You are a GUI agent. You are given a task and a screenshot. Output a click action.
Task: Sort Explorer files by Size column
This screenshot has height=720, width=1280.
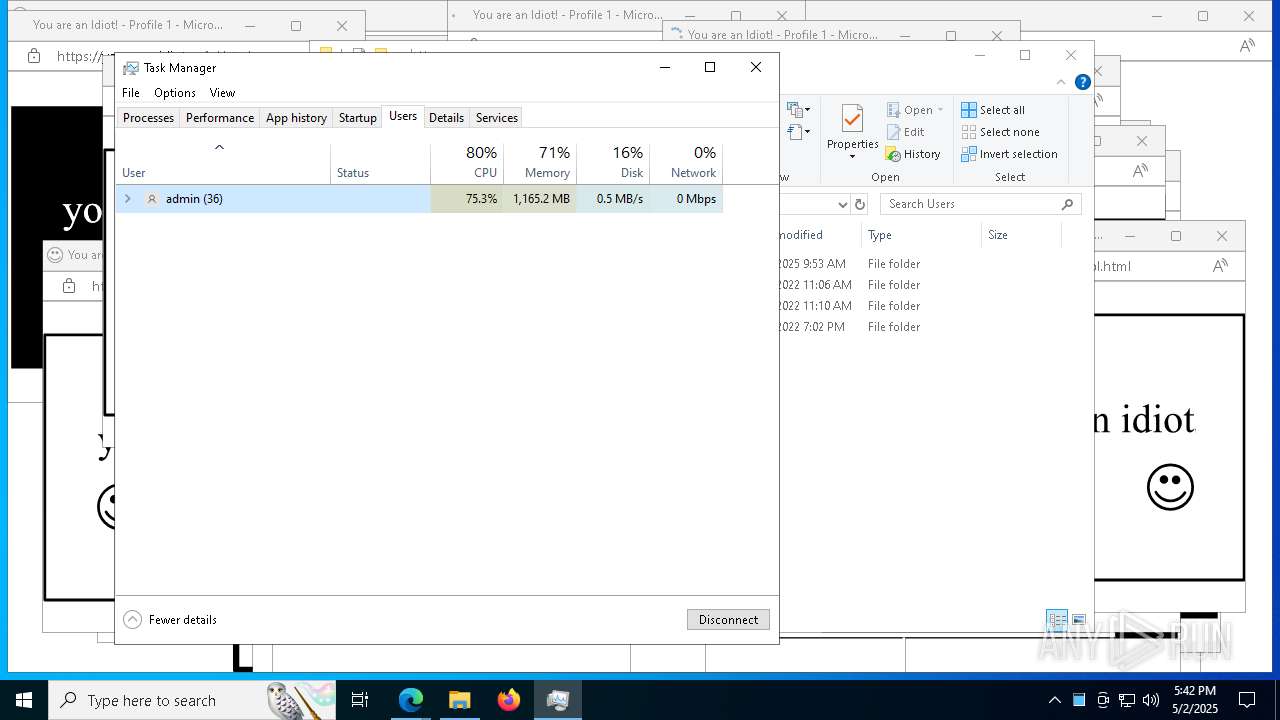(x=1020, y=235)
